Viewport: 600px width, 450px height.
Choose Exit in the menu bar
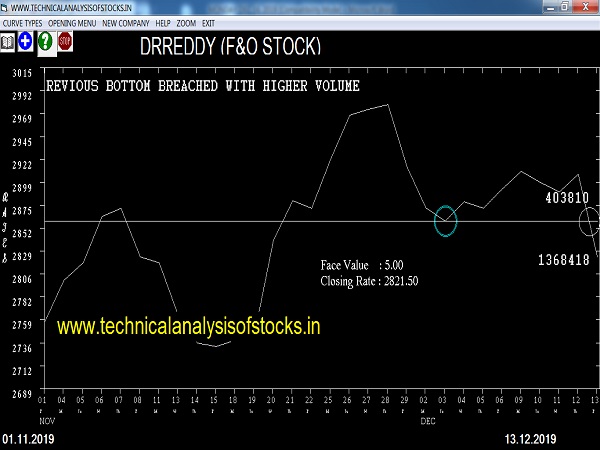pyautogui.click(x=210, y=22)
